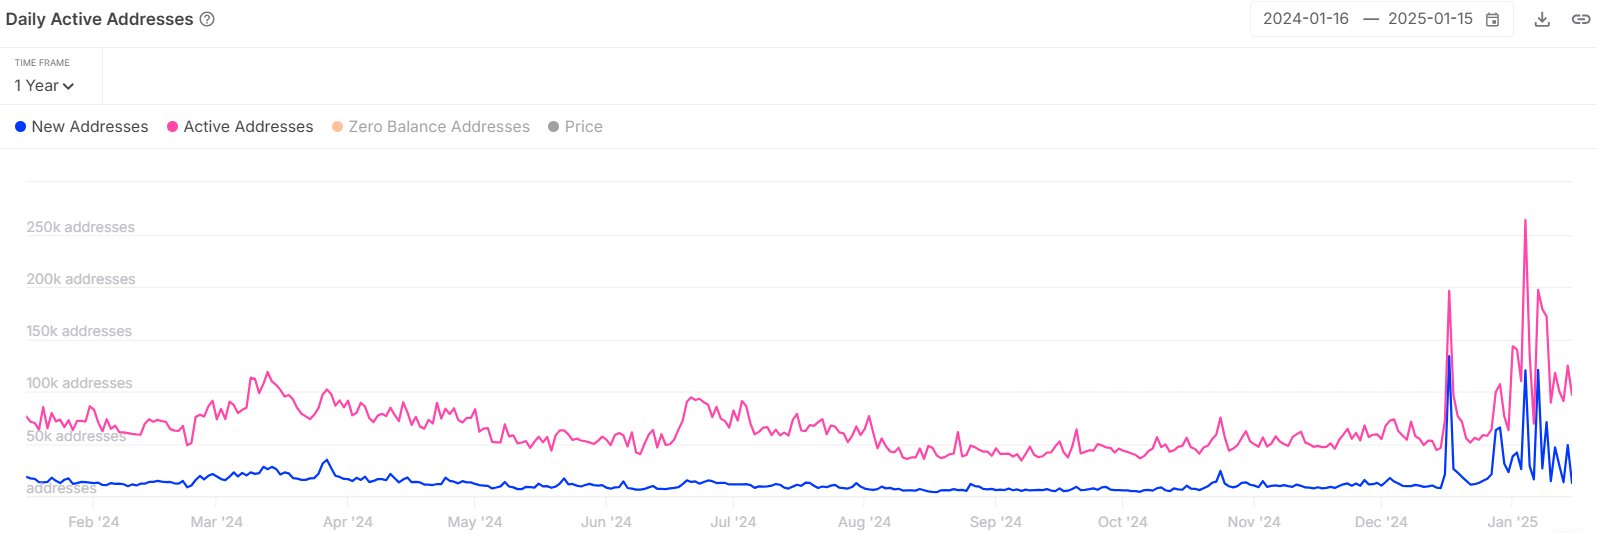The height and width of the screenshot is (533, 1597).
Task: Click the Daily Active Addresses title
Action: (99, 19)
